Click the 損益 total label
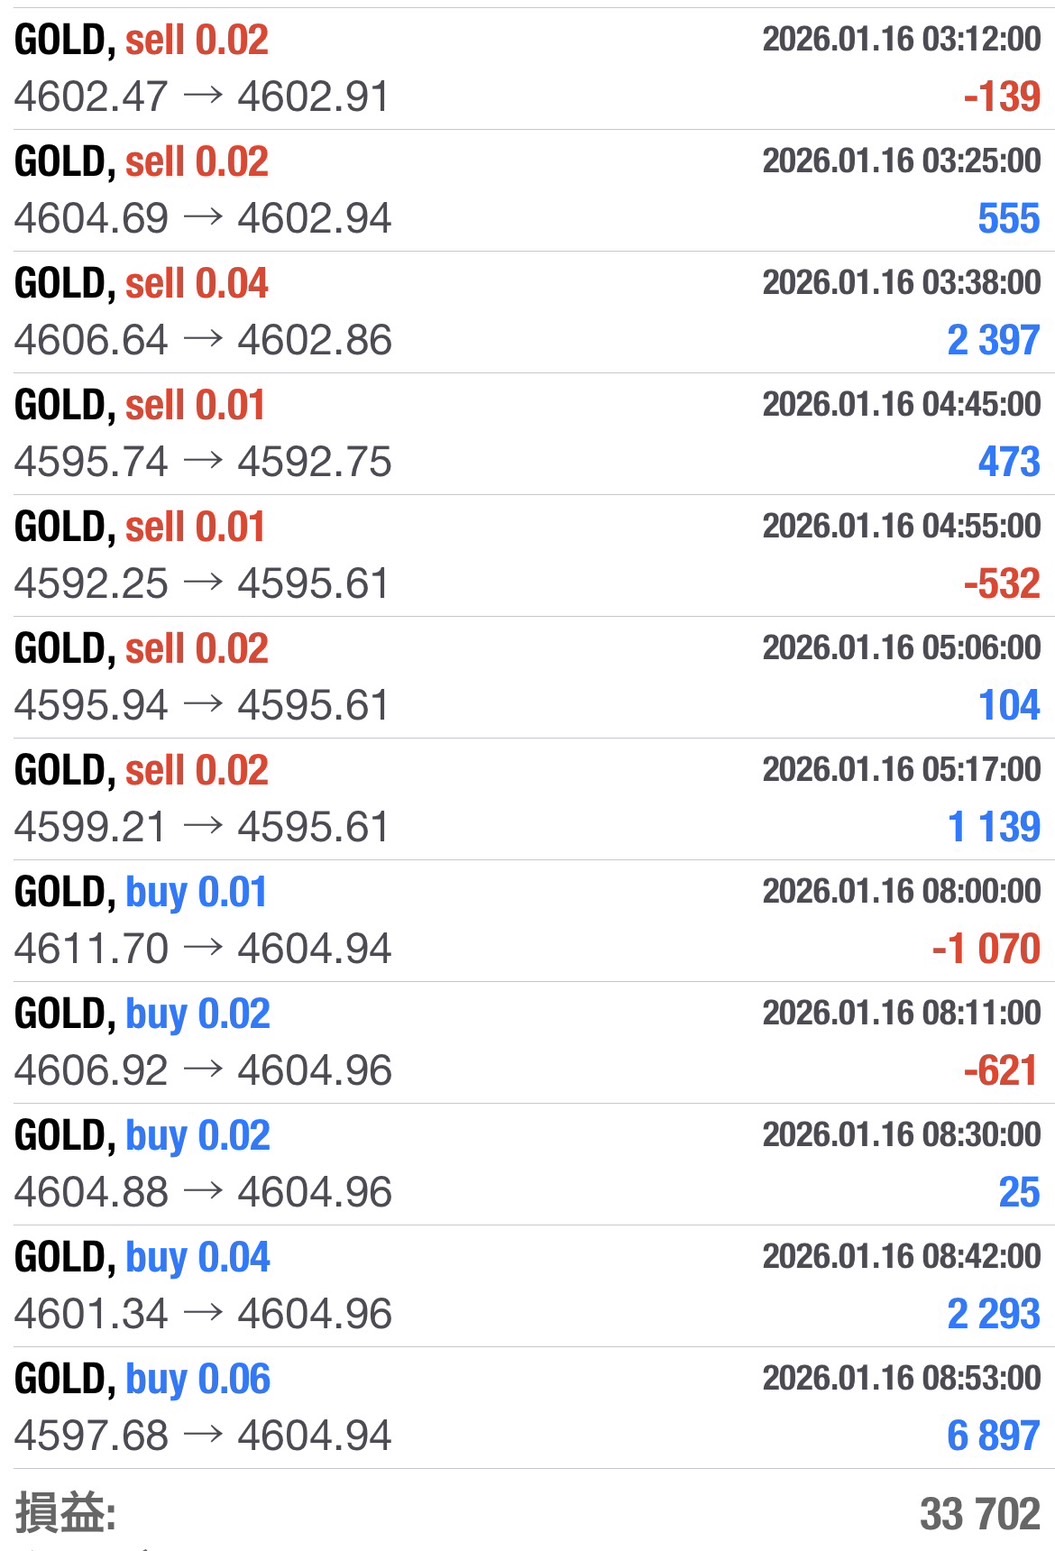The height and width of the screenshot is (1551, 1055). [x=66, y=1512]
